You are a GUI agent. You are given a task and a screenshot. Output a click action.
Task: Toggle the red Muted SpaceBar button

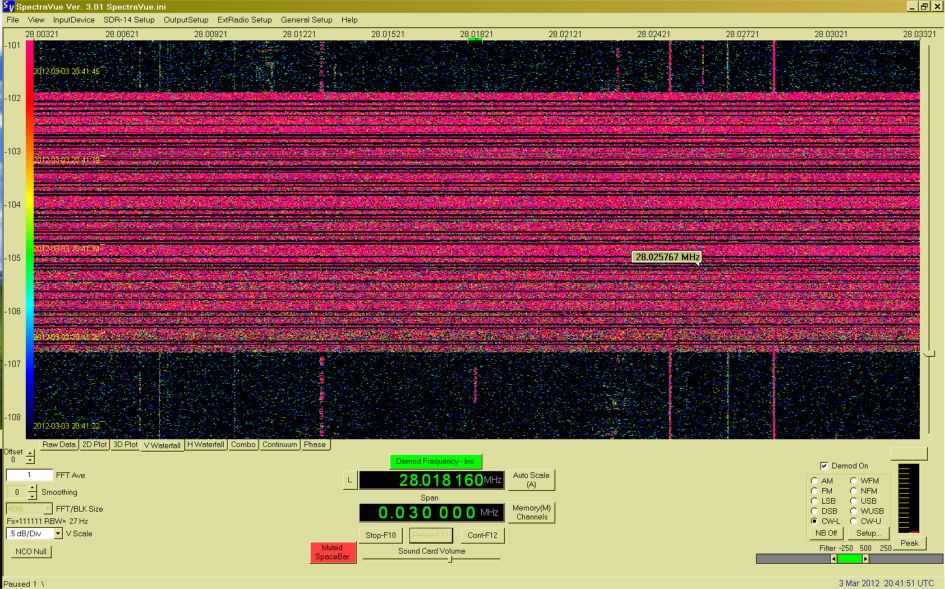(x=333, y=552)
